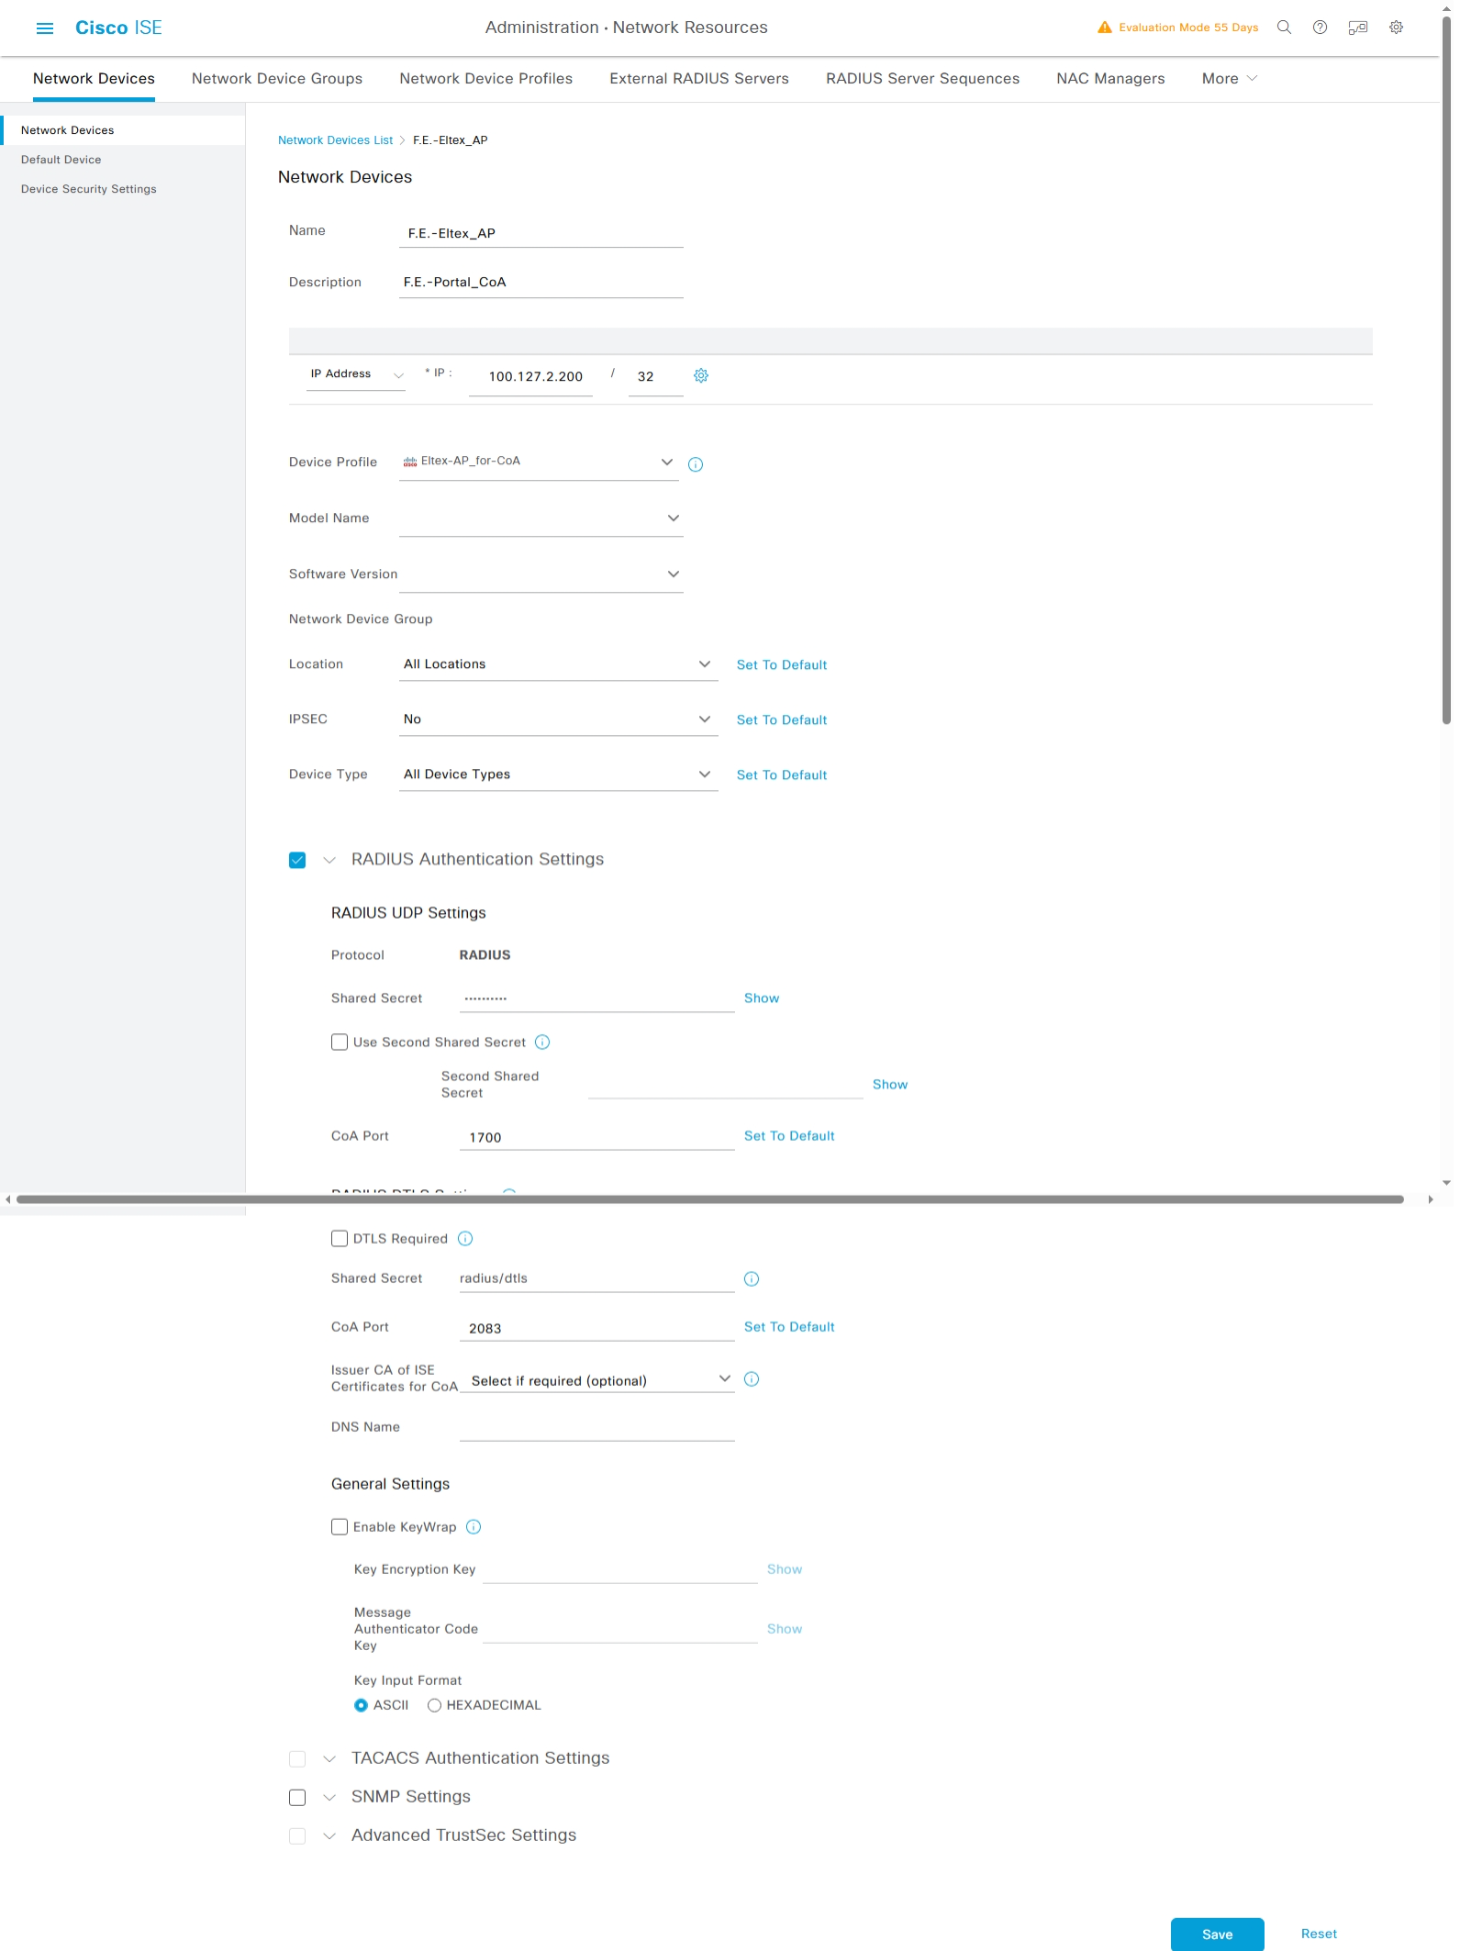
Task: Open the Device Type dropdown
Action: pyautogui.click(x=558, y=774)
